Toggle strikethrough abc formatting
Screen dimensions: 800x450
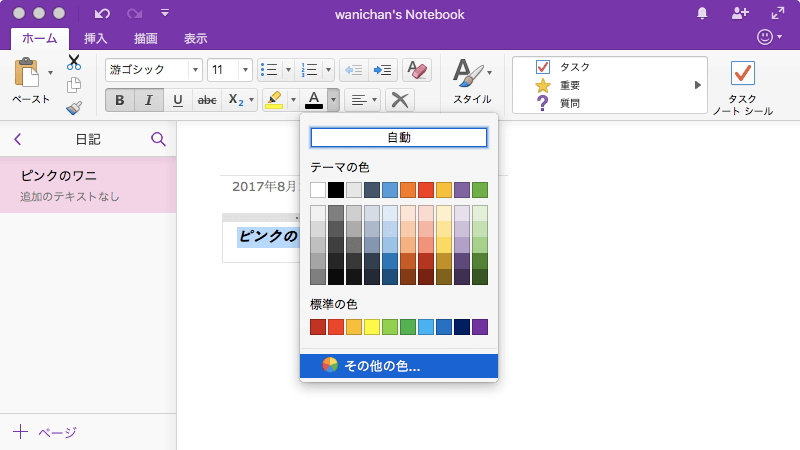pyautogui.click(x=207, y=100)
